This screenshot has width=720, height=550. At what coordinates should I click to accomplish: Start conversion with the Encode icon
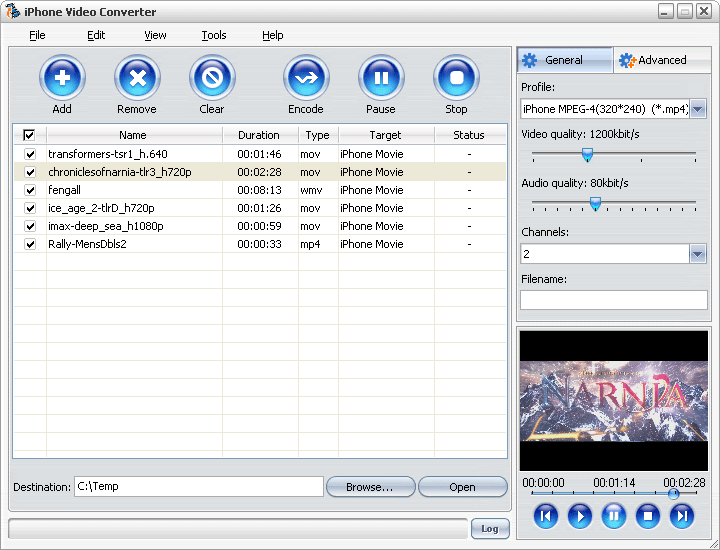tap(306, 78)
